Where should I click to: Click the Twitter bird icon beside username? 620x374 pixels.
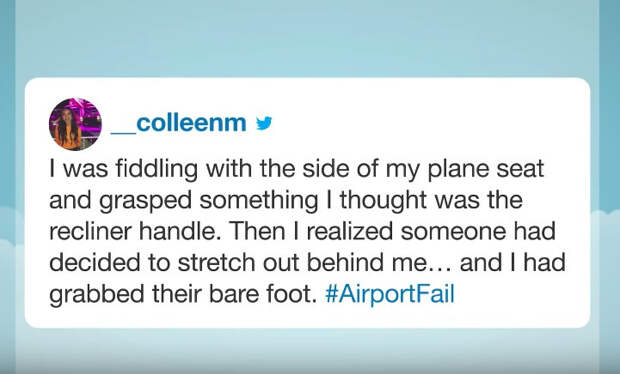pyautogui.click(x=264, y=123)
